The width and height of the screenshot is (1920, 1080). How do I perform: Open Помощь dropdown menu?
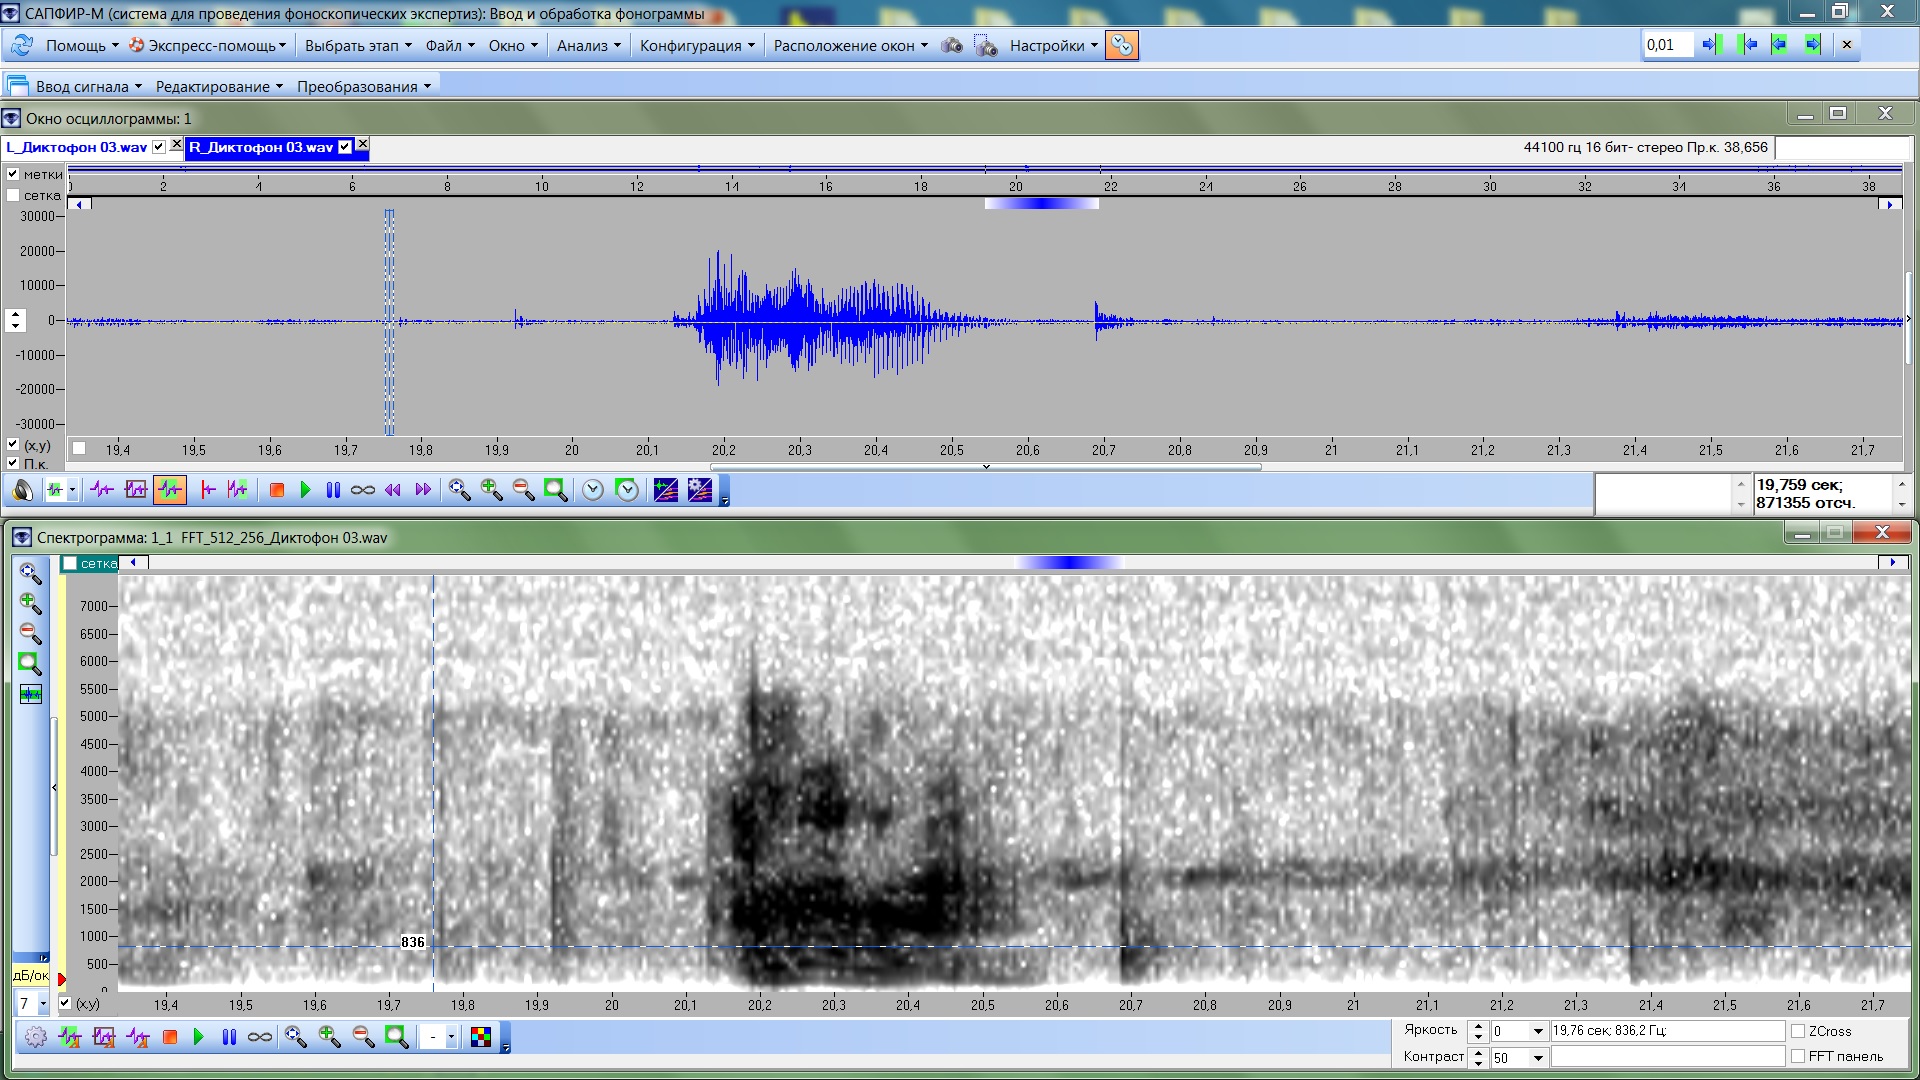tap(82, 46)
